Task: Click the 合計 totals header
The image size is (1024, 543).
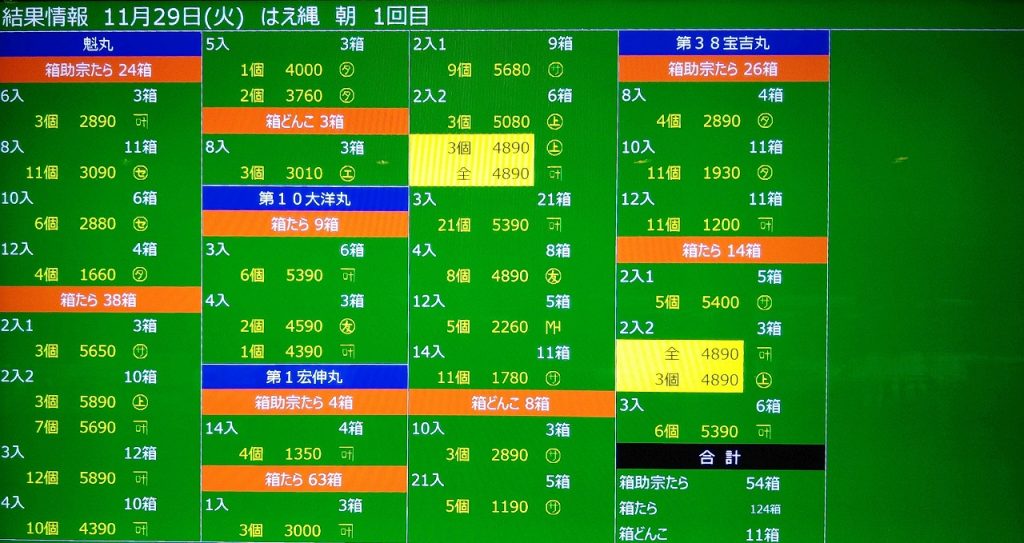Action: coord(722,456)
